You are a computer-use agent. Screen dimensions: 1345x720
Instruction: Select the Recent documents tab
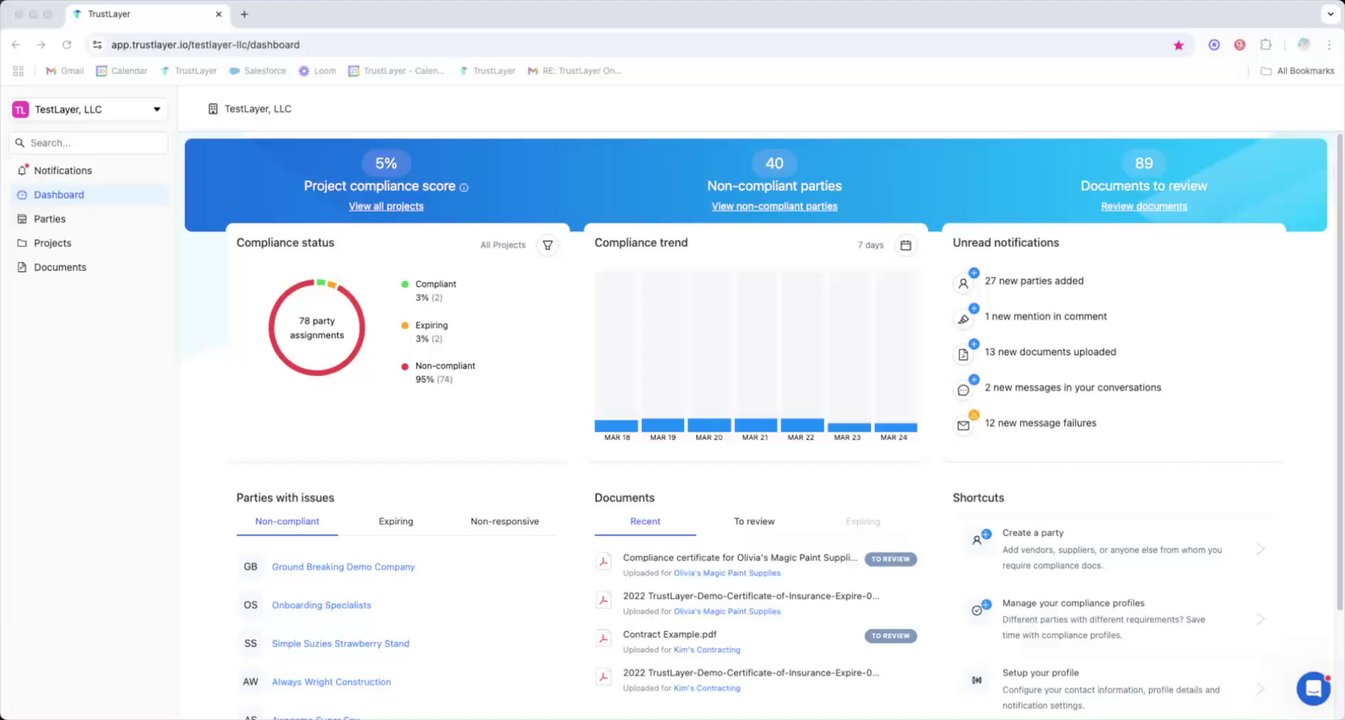coord(645,521)
